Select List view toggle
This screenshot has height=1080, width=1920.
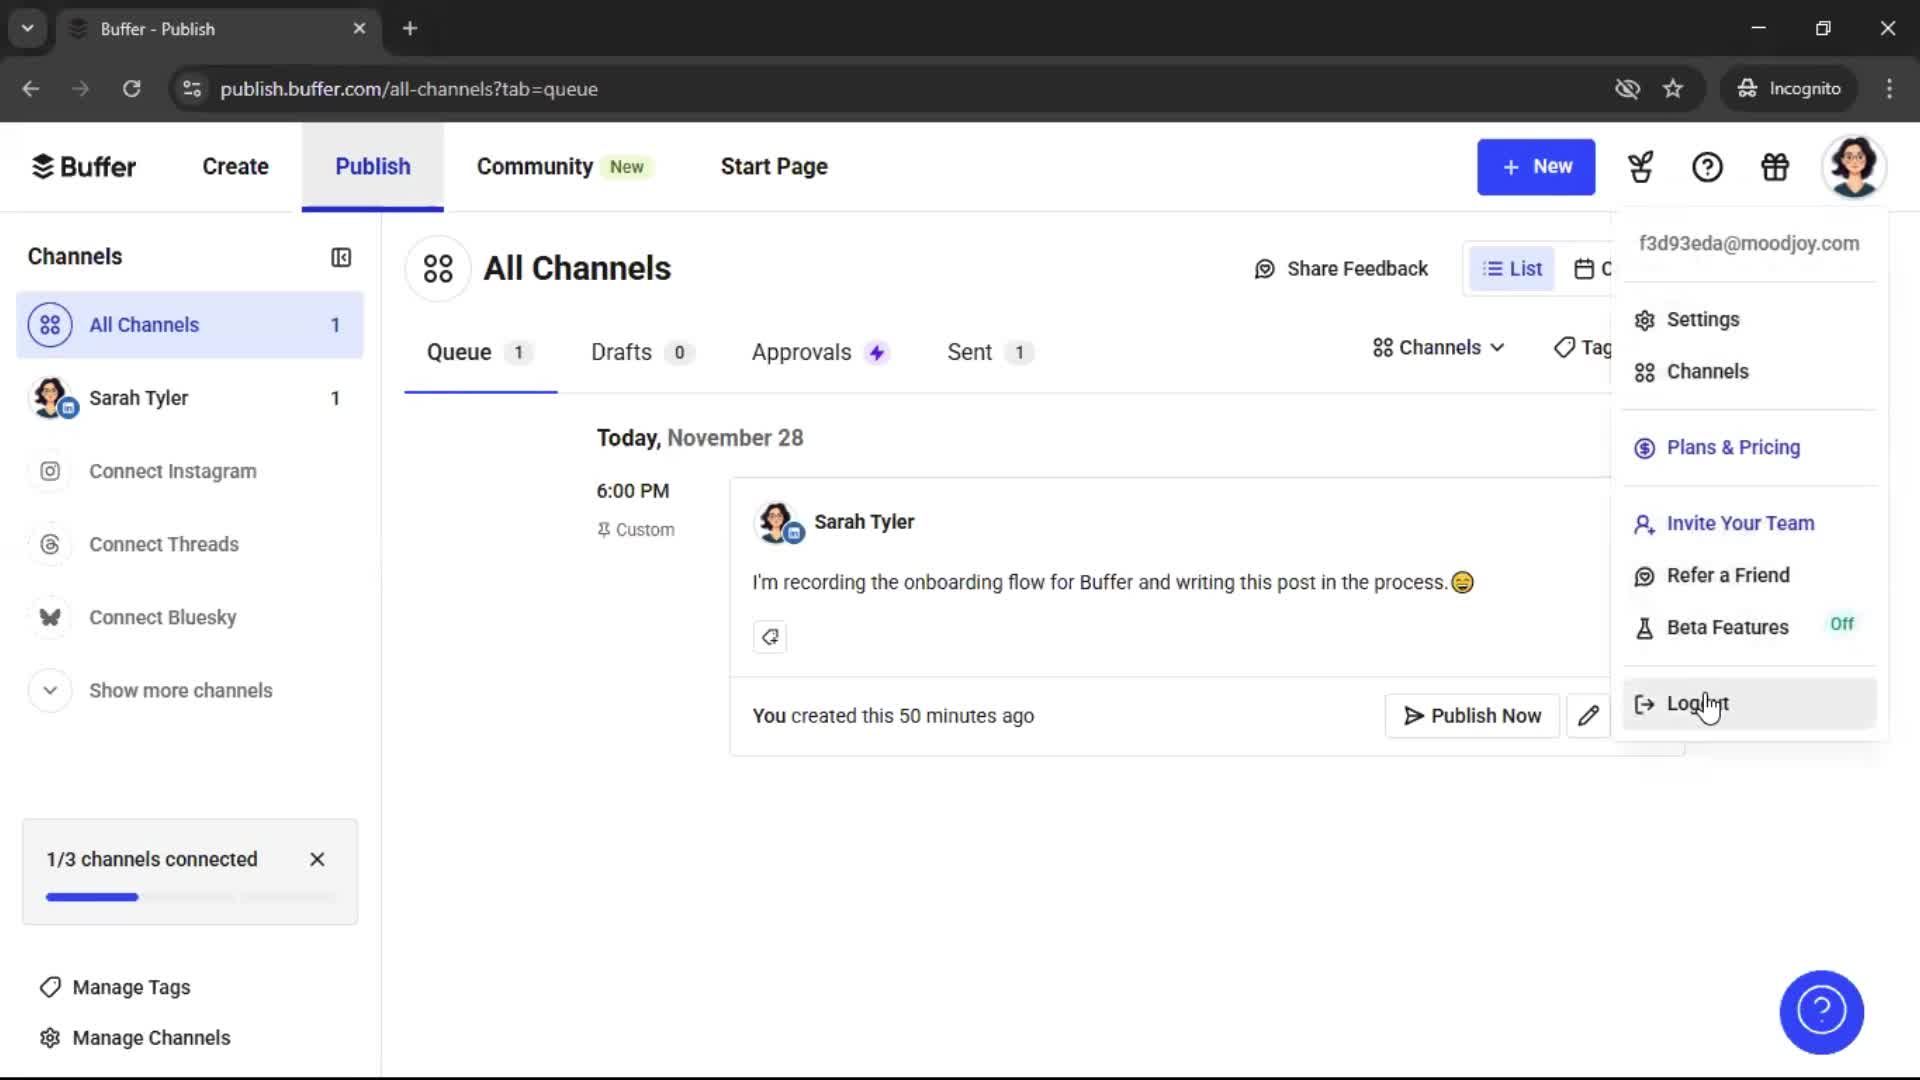(x=1511, y=268)
